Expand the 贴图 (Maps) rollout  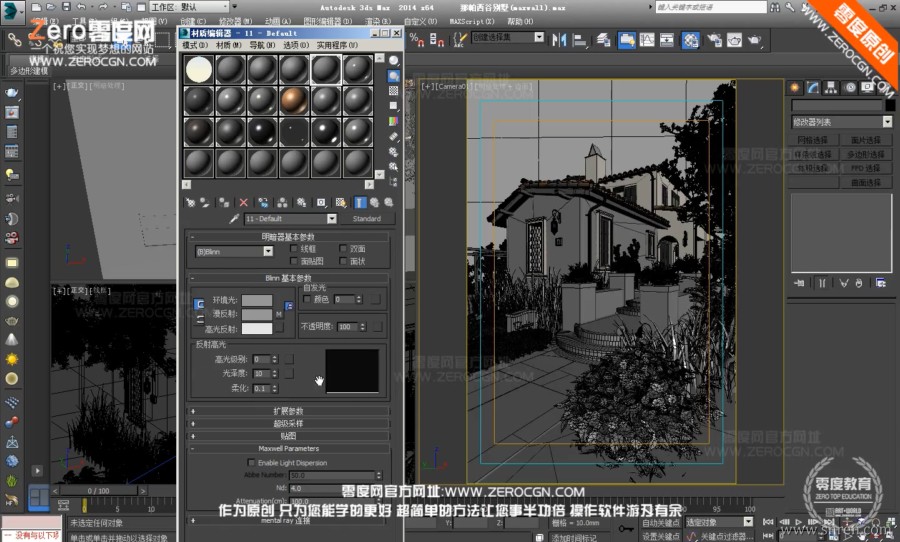tap(288, 436)
